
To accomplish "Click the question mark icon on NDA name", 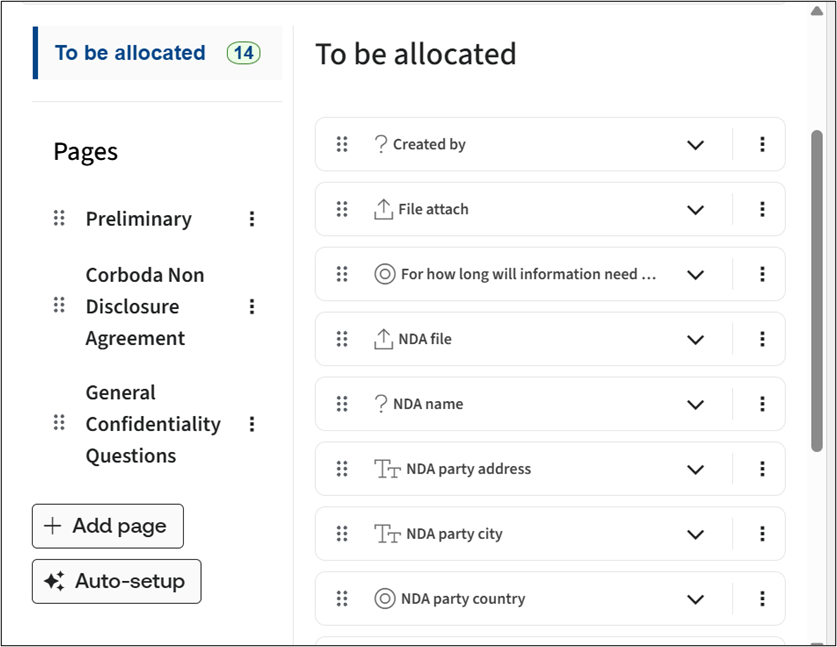I will 380,404.
